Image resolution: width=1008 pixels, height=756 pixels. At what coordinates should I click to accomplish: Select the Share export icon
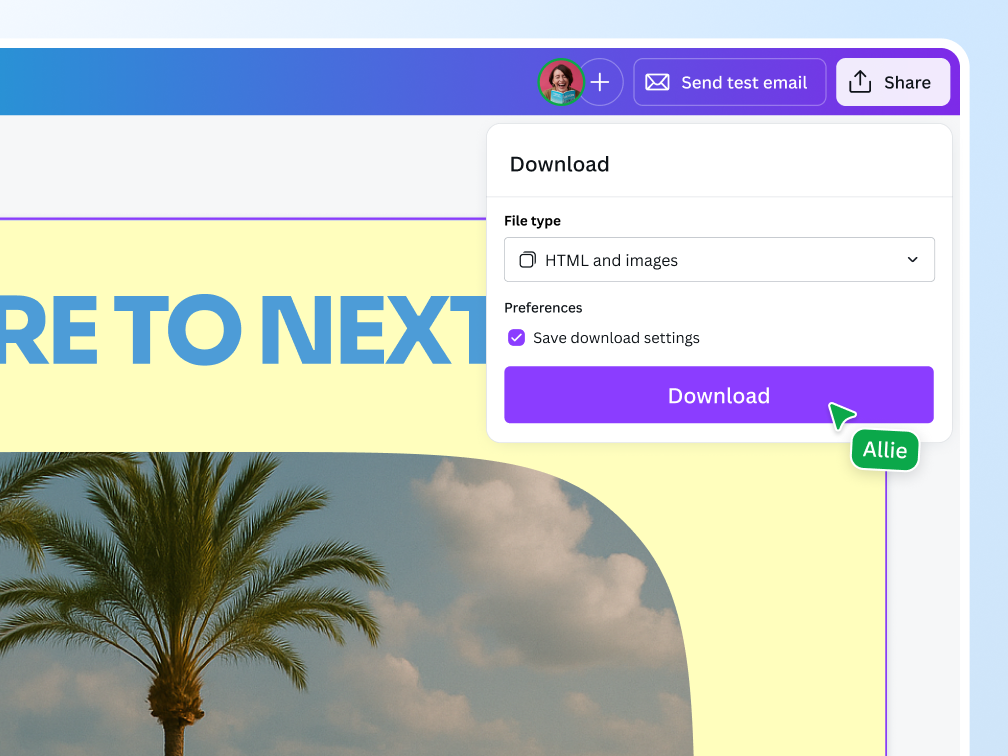tap(860, 82)
